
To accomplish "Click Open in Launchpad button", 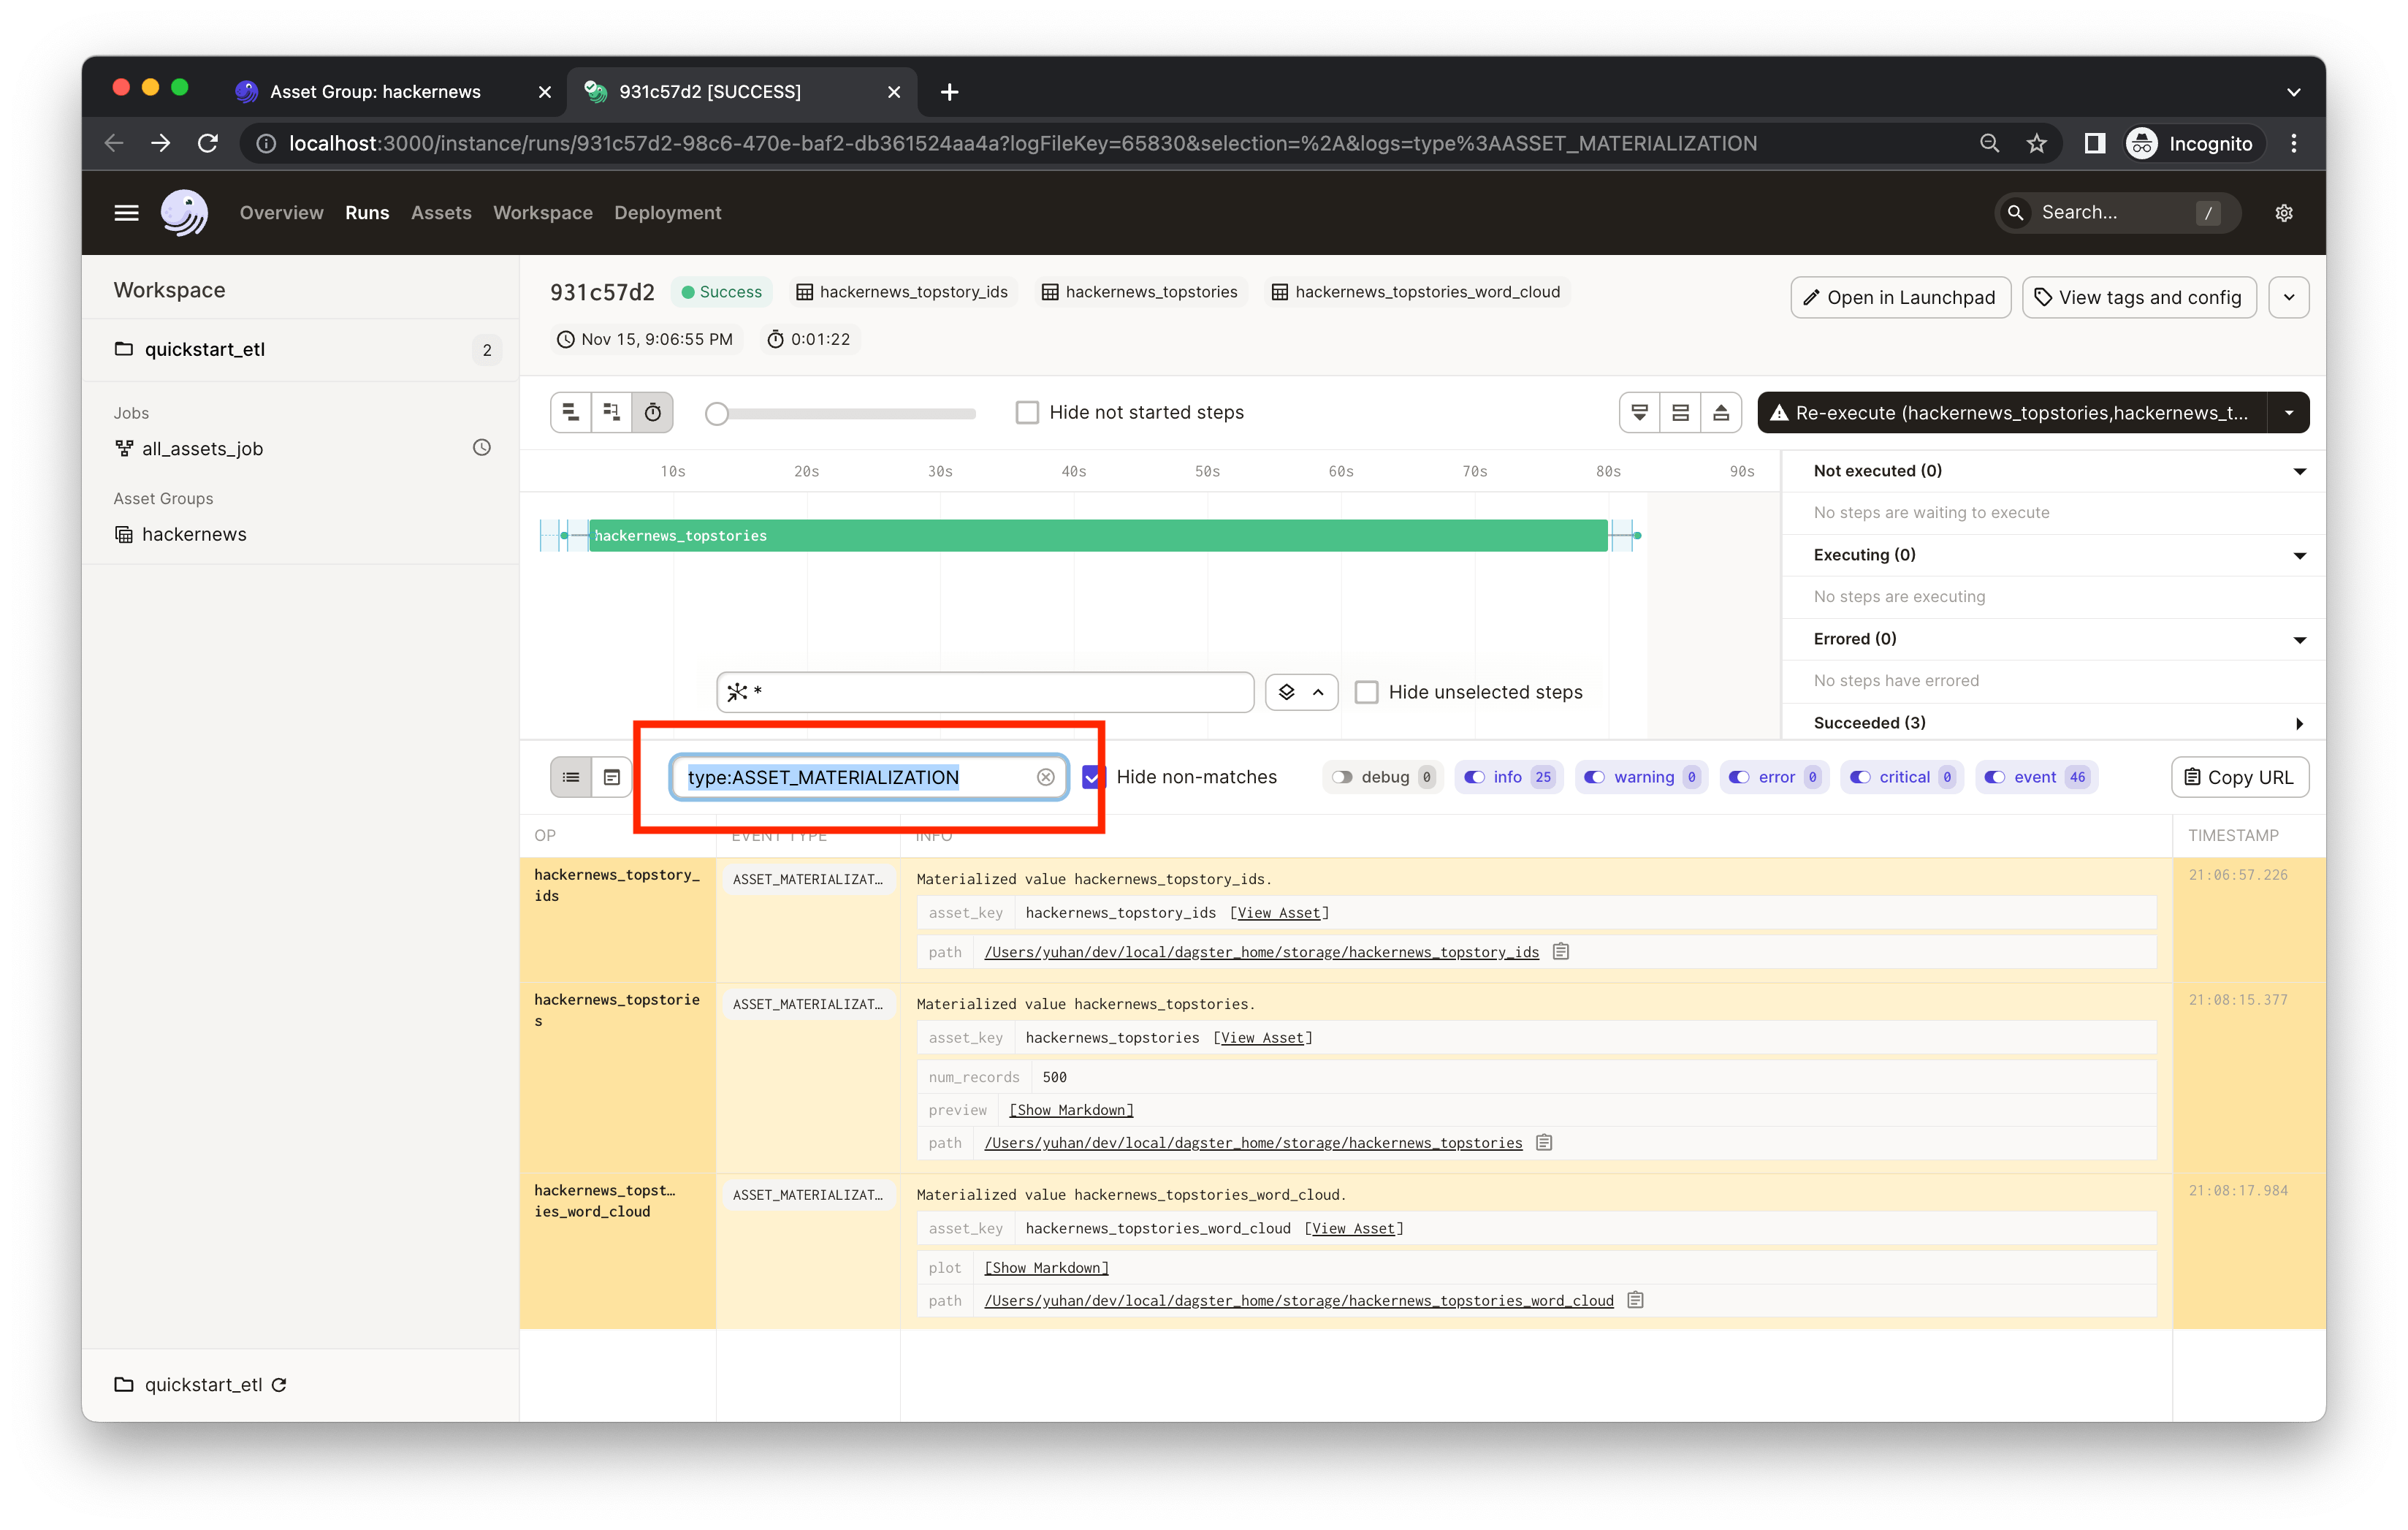I will coord(1900,297).
